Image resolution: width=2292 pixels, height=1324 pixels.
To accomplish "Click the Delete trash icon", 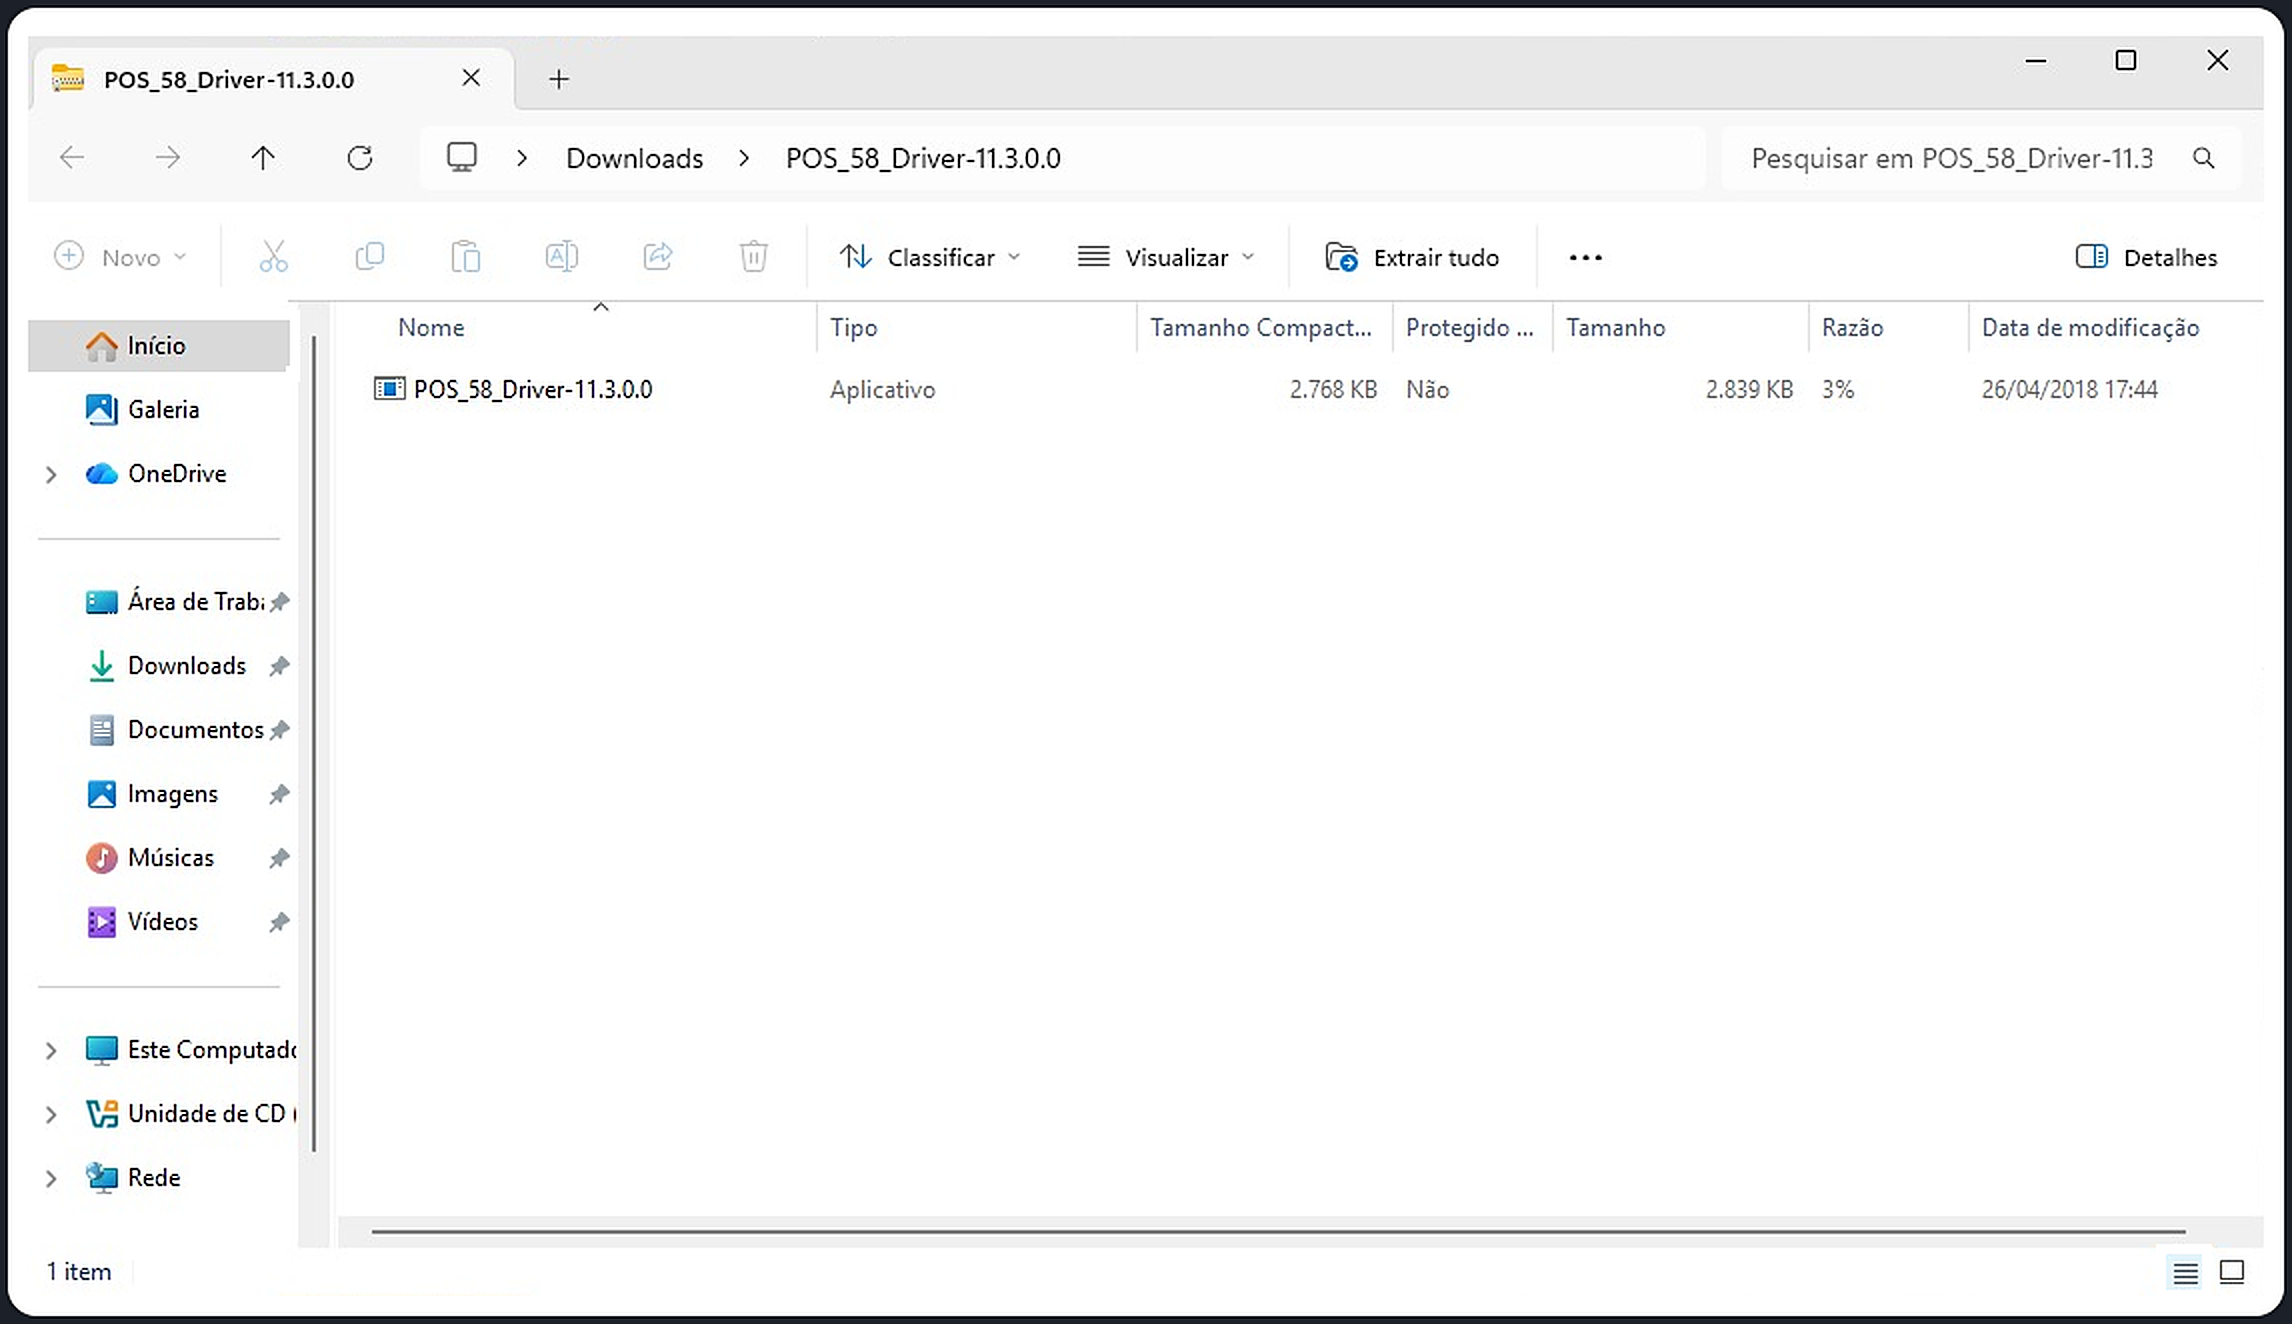I will [x=753, y=257].
